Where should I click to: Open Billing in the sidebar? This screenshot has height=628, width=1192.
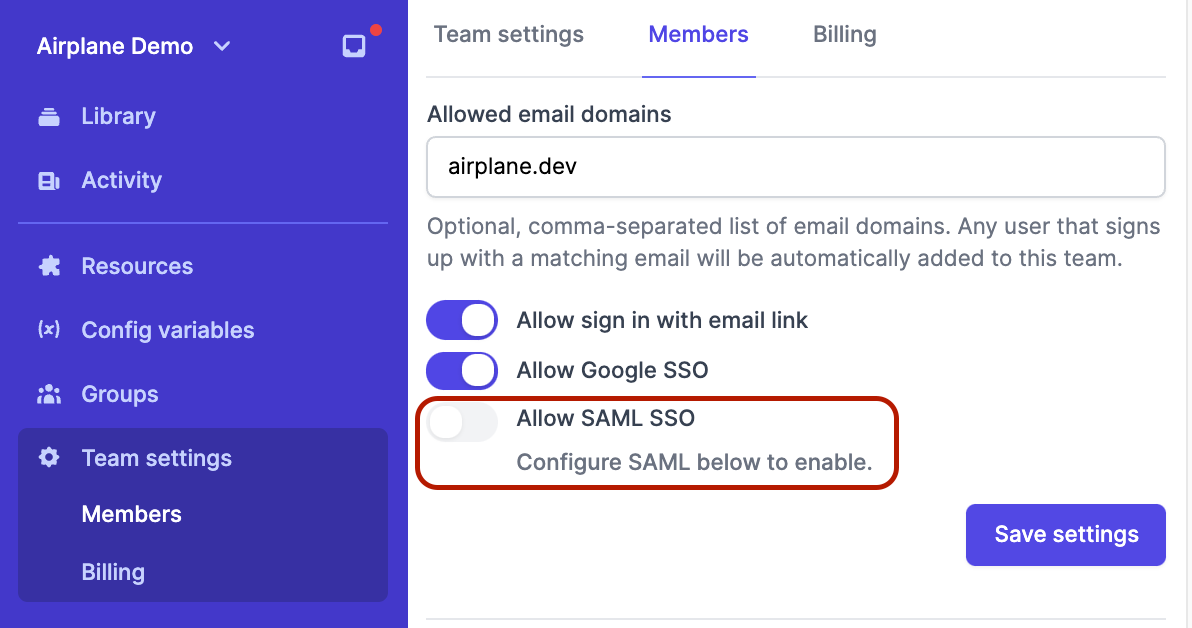113,572
